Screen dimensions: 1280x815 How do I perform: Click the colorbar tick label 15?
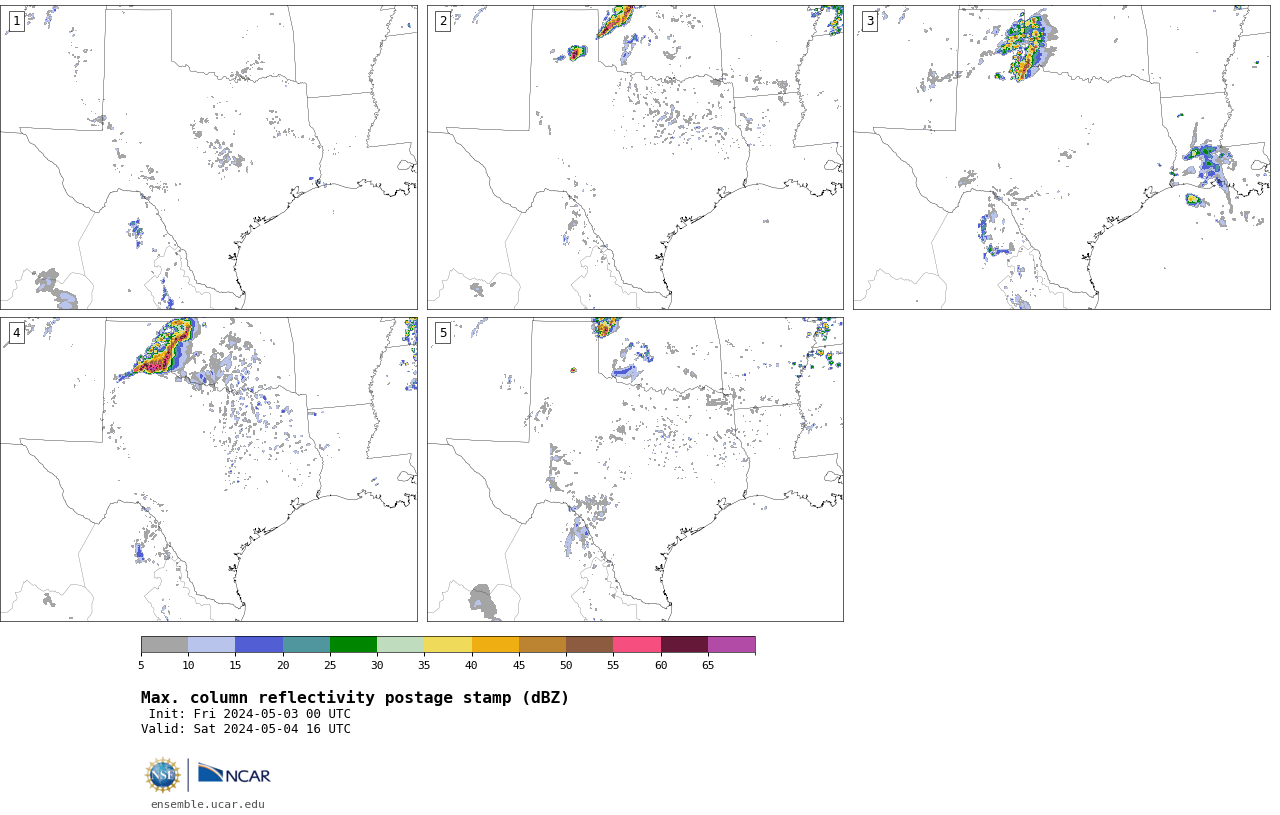click(x=235, y=666)
